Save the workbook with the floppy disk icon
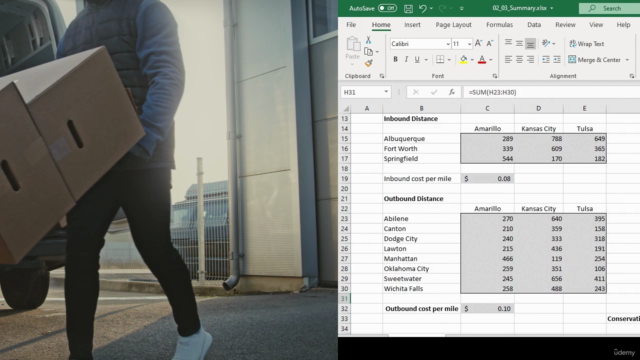Screen dimensions: 640x360 (x=408, y=8)
